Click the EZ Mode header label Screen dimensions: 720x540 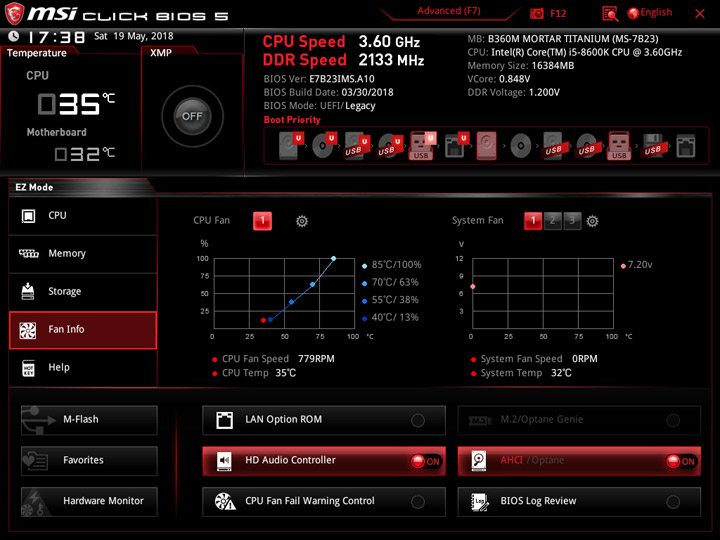pos(34,187)
